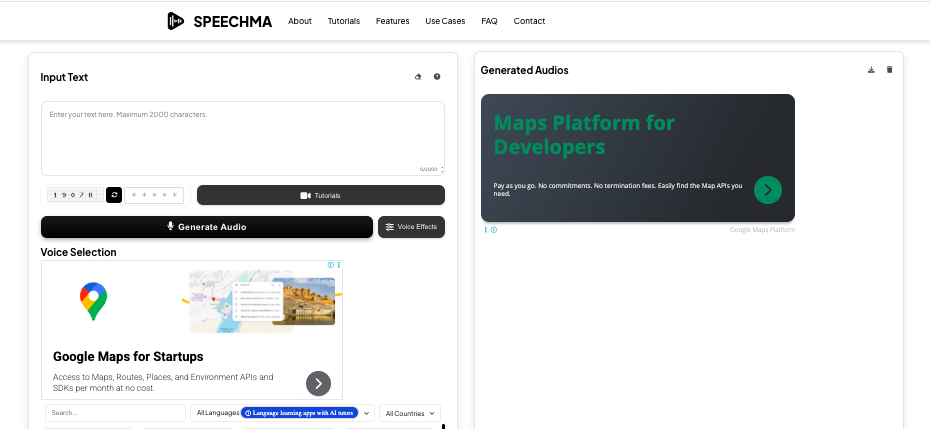Click Maps Platform for Developers headline
Viewport: 930px width, 429px height.
(x=584, y=135)
